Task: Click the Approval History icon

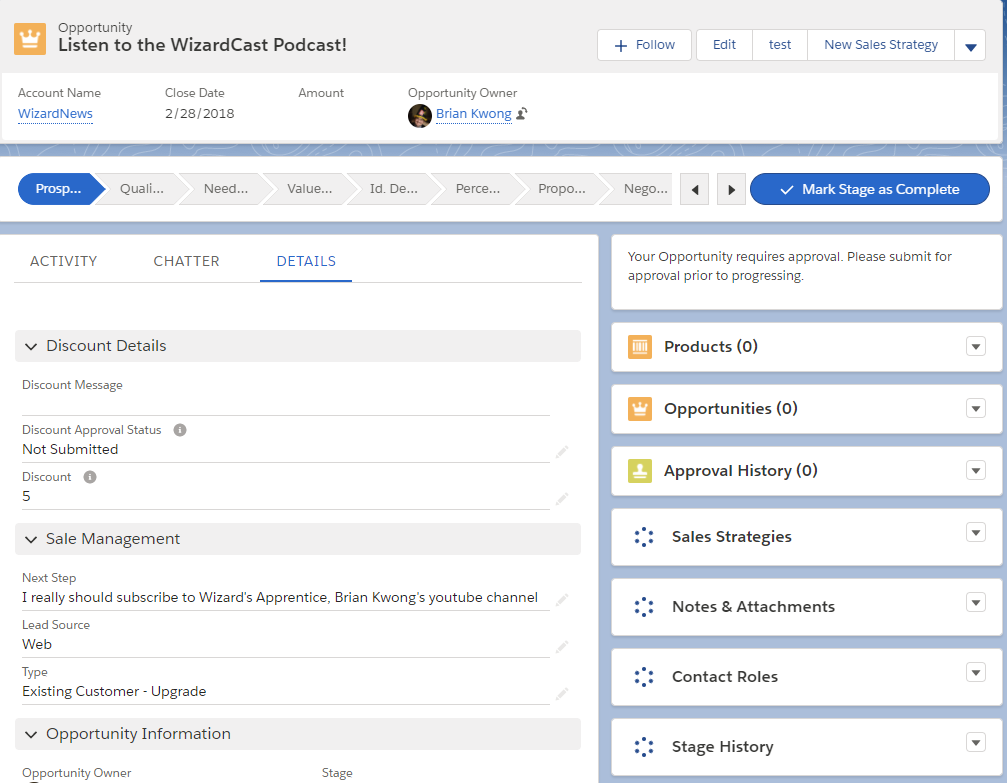Action: [640, 470]
